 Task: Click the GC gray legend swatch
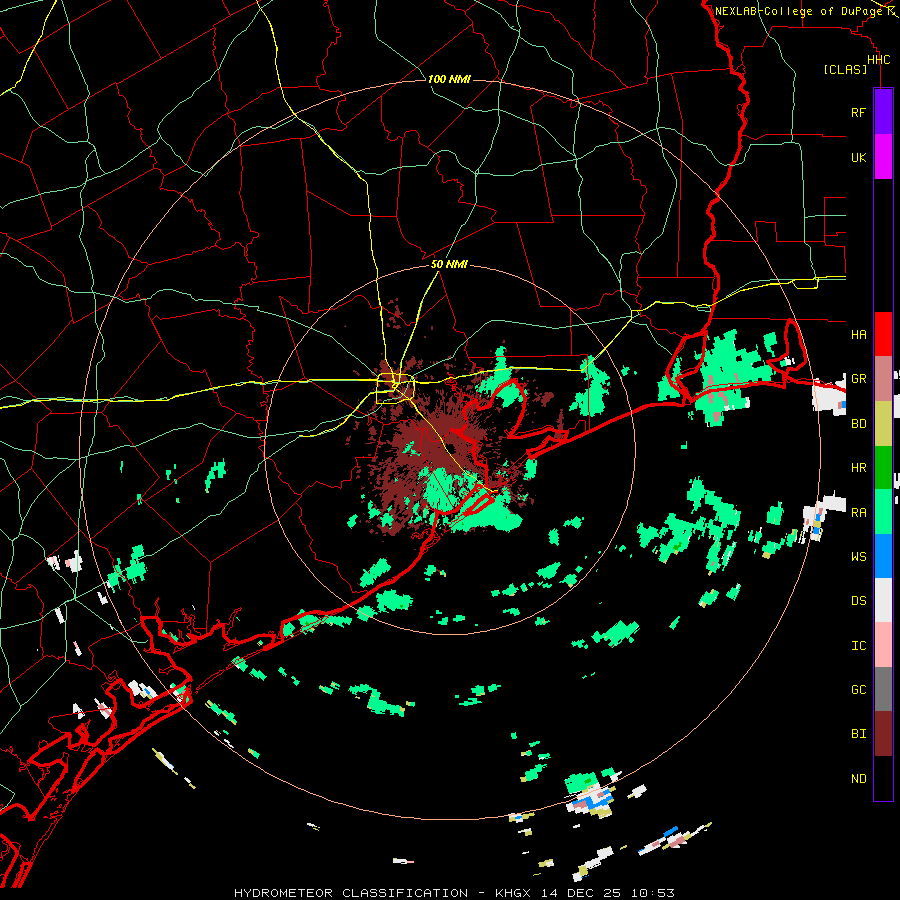coord(883,689)
